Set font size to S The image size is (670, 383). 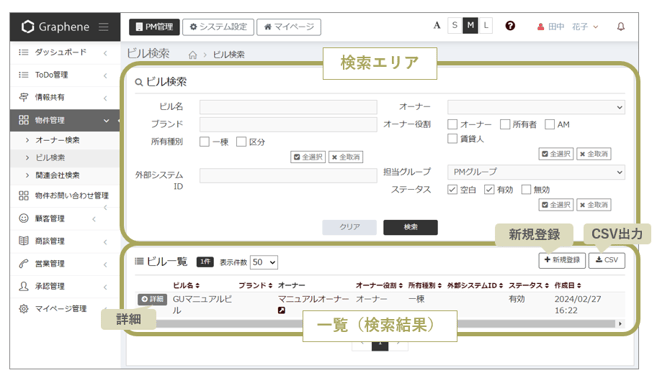[x=455, y=26]
